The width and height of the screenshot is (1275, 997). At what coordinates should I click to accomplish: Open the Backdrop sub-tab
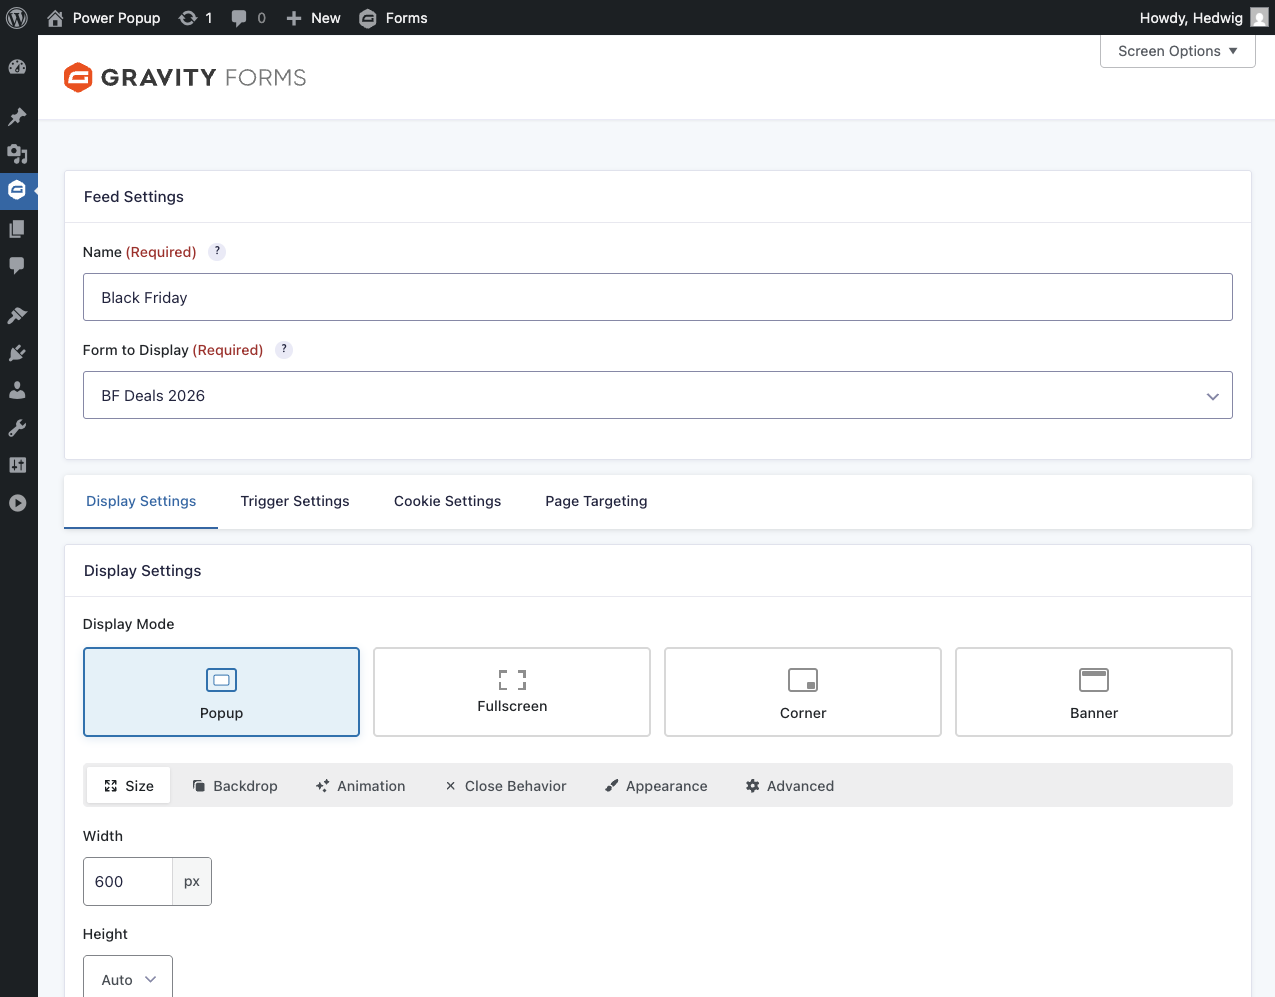coord(235,786)
